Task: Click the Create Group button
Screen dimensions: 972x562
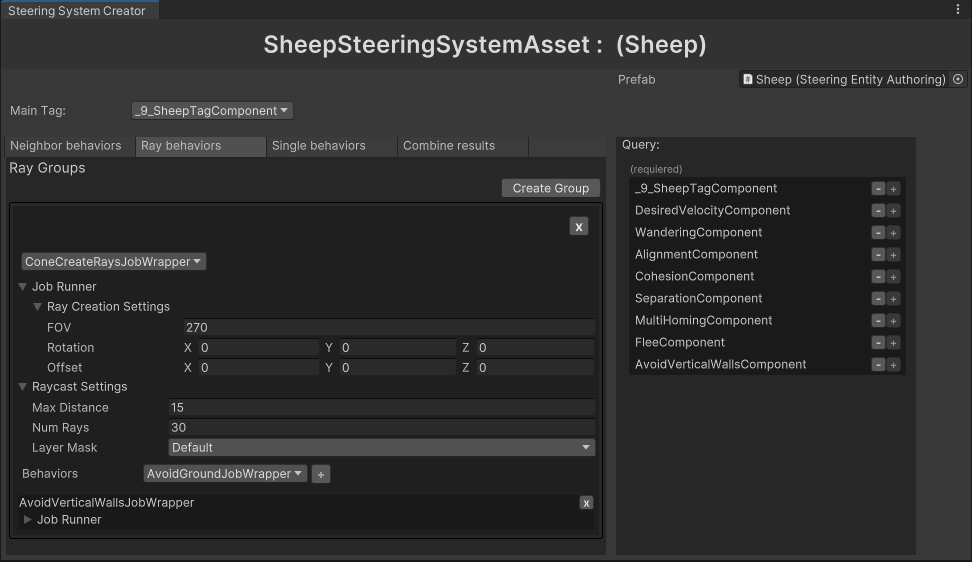Action: pyautogui.click(x=550, y=188)
